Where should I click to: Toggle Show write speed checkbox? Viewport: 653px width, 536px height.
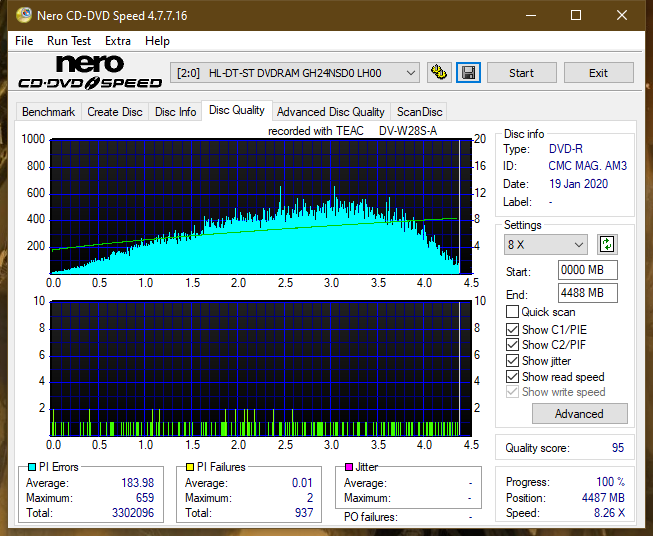click(512, 392)
